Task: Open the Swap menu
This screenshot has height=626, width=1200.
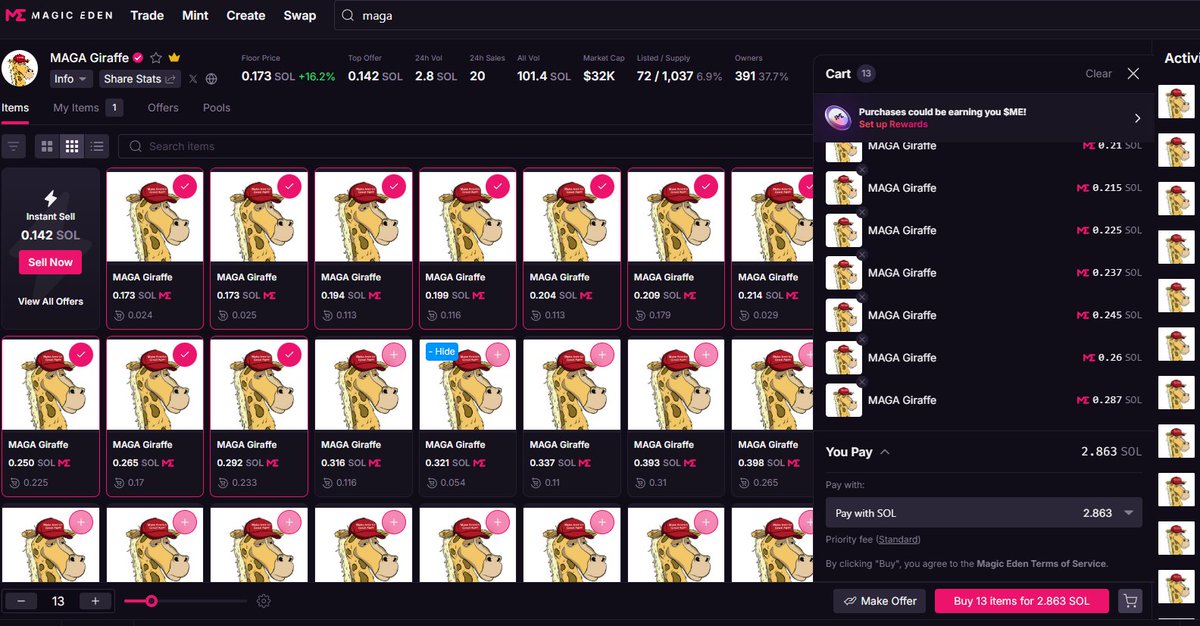Action: pyautogui.click(x=300, y=16)
